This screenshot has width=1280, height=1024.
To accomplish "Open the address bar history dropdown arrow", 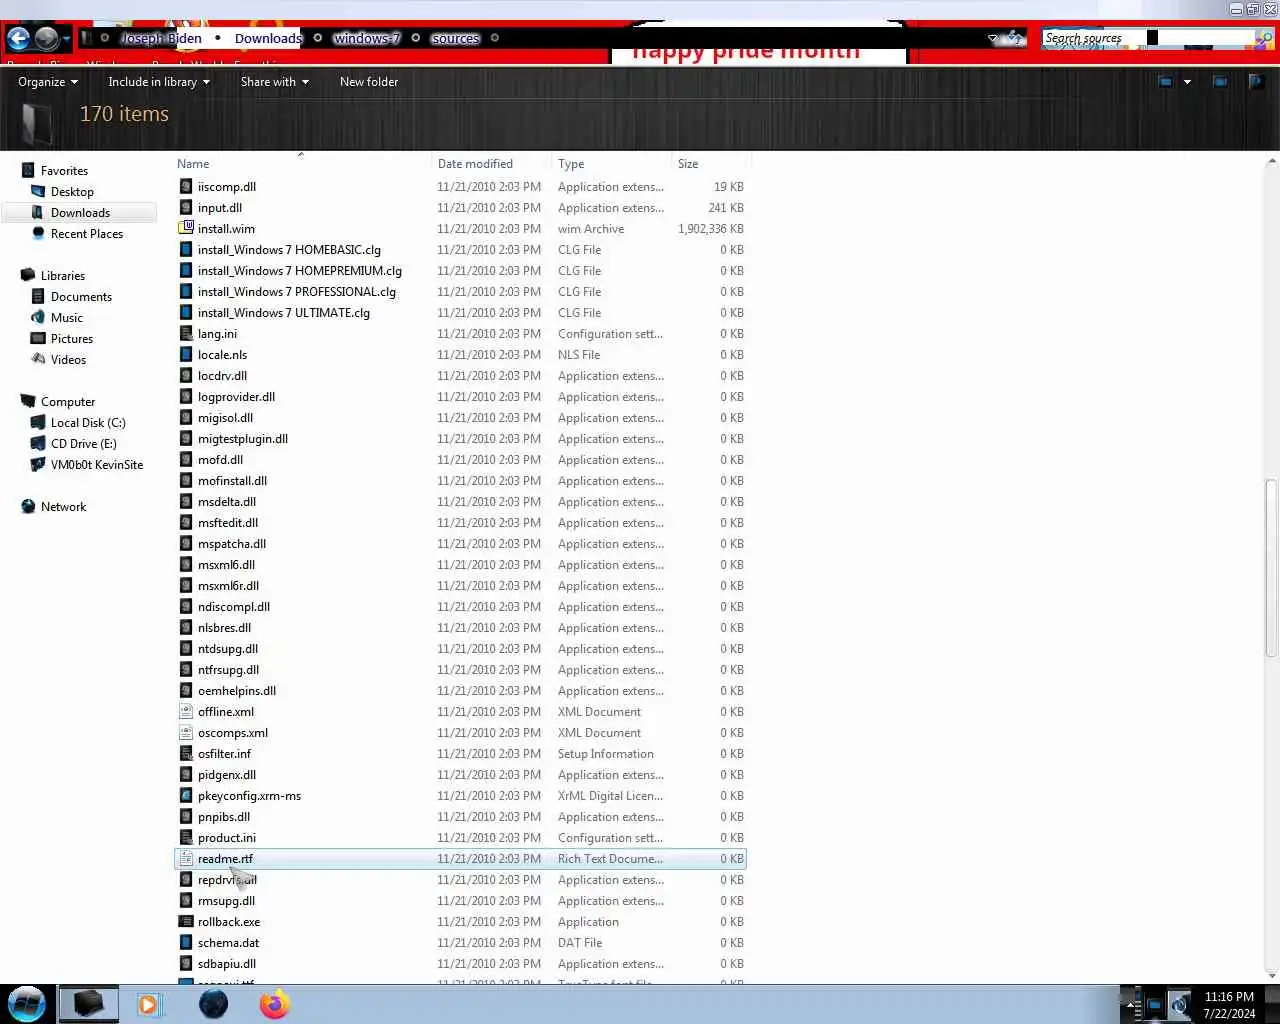I will pyautogui.click(x=993, y=39).
